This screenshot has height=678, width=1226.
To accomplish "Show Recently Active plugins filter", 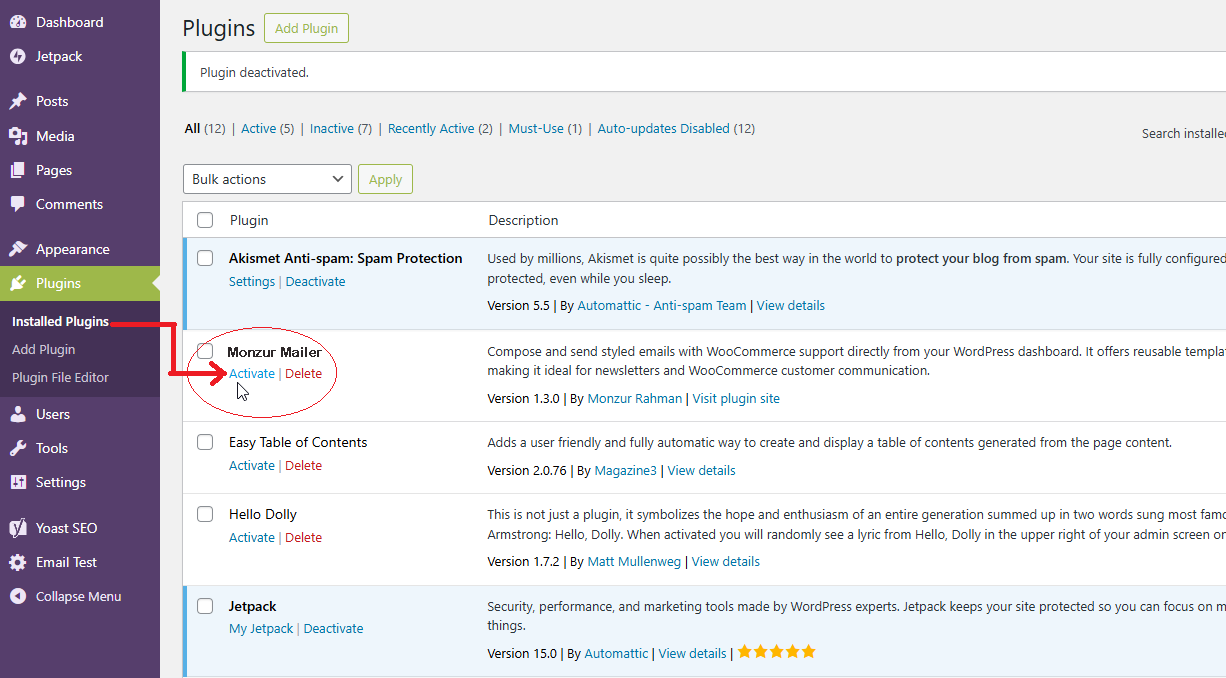I will coord(430,128).
